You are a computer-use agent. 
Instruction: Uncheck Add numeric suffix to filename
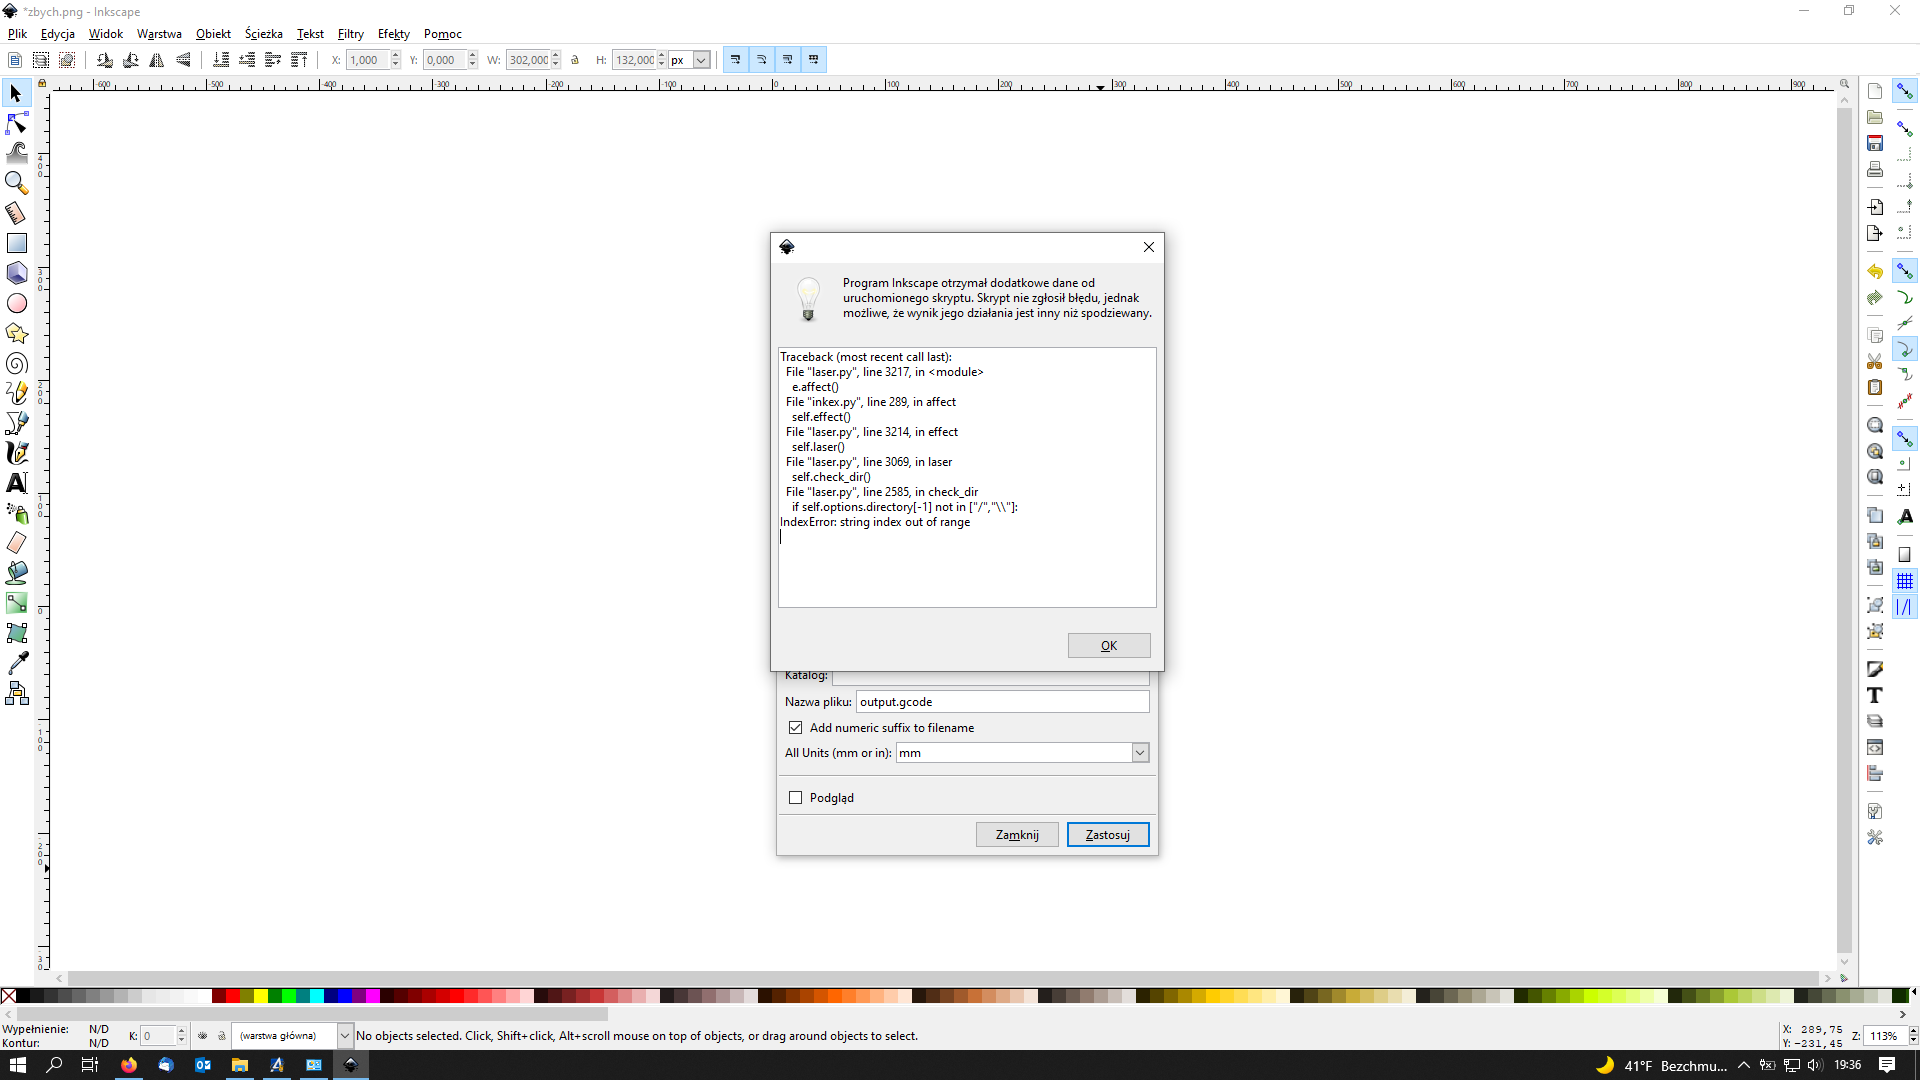(x=796, y=728)
